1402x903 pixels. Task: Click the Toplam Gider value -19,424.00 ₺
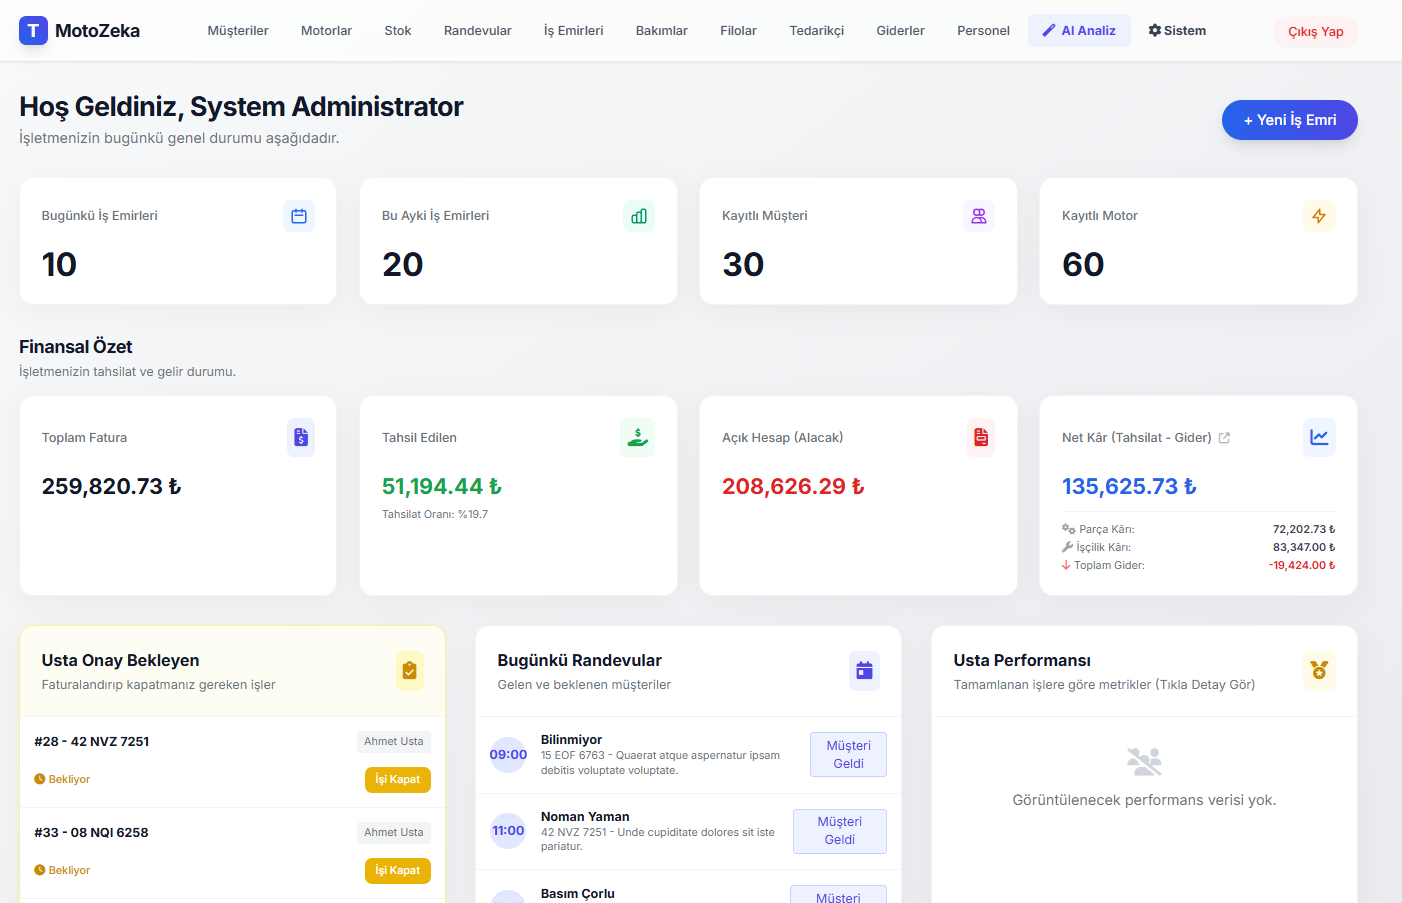click(x=1302, y=566)
